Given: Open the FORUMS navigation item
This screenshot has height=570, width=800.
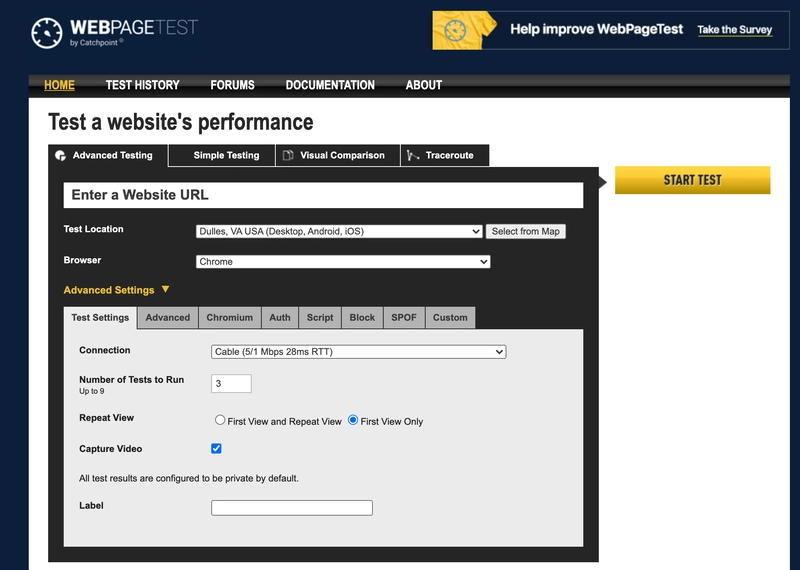Looking at the screenshot, I should (x=232, y=85).
